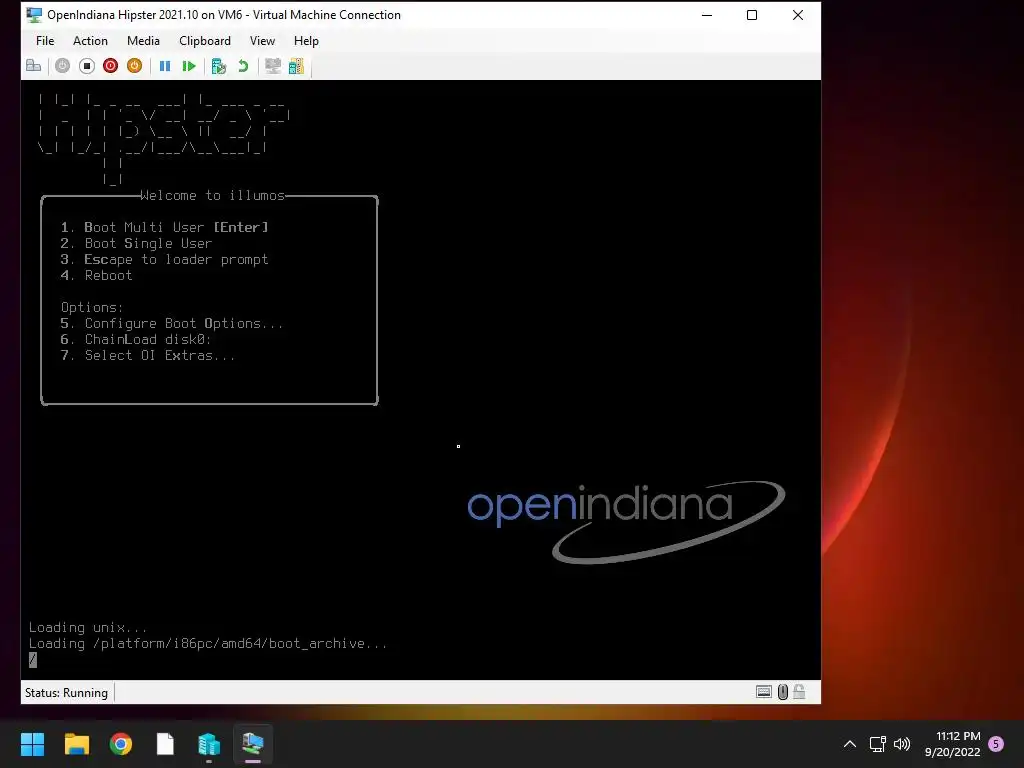Click 'Select OI Extras...' boot option
1024x768 pixels.
tap(148, 355)
